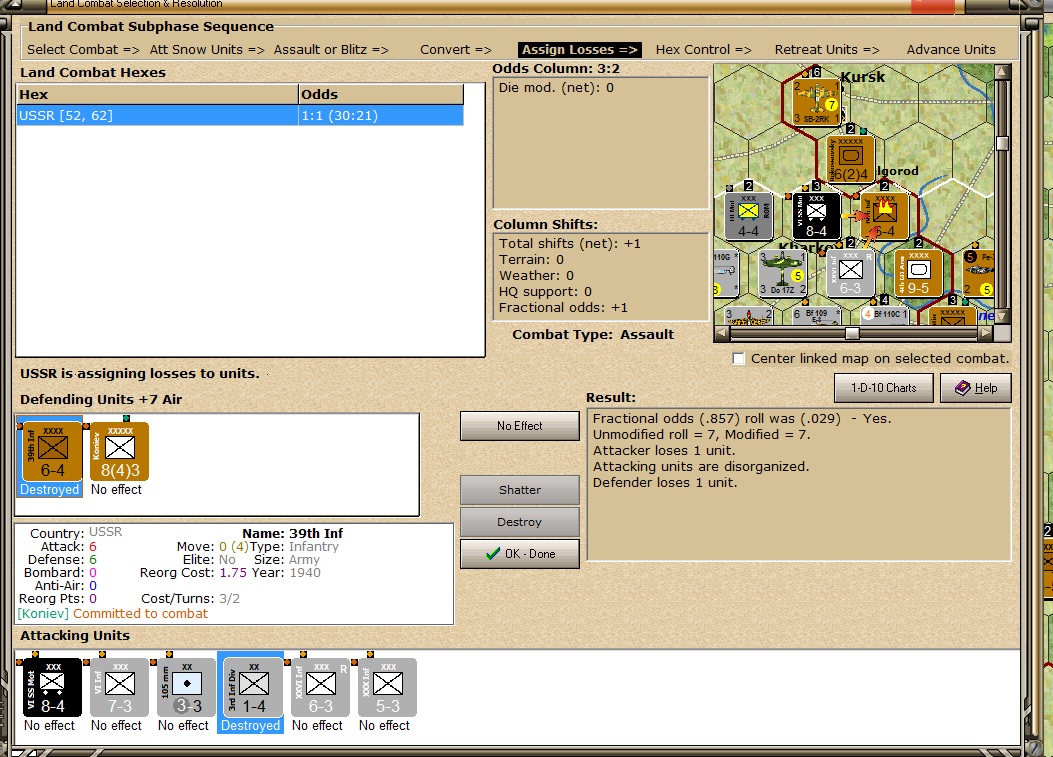This screenshot has height=757, width=1053.
Task: Open the 1-D-10 Charts
Action: 884,388
